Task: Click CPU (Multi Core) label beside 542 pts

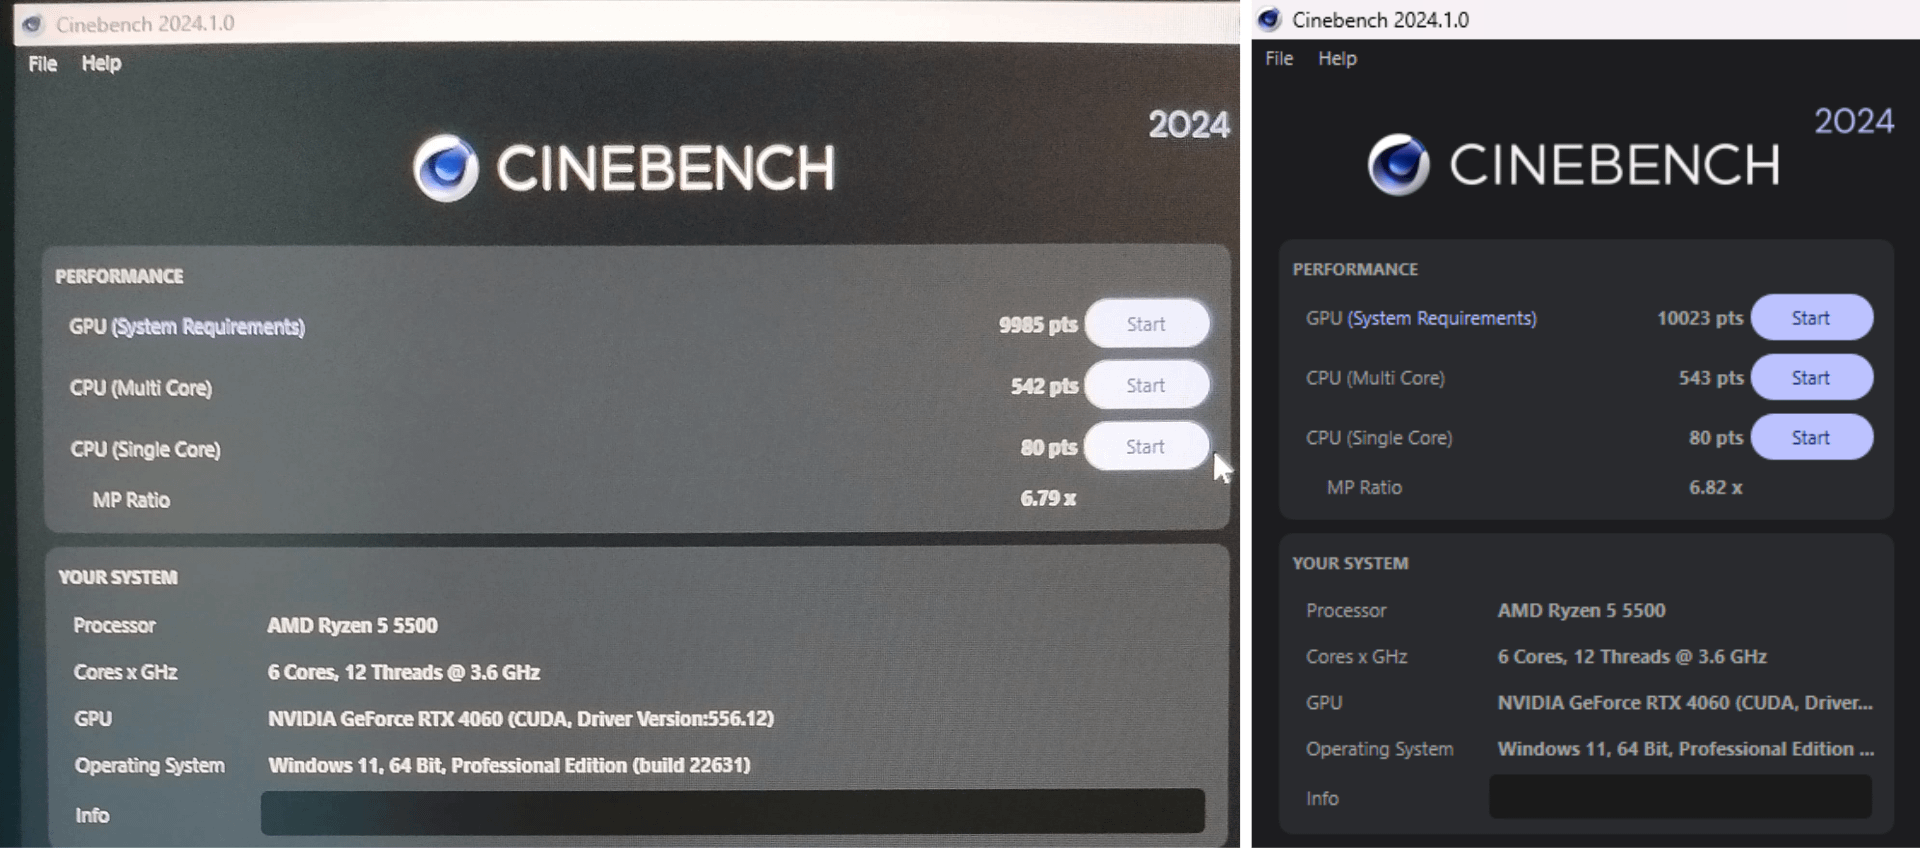Action: click(x=141, y=388)
